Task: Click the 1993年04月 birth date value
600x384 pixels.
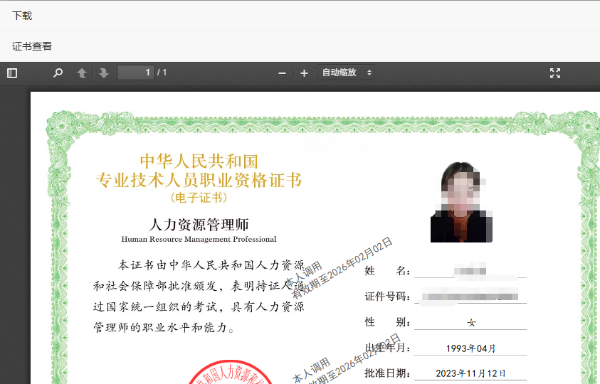Action: click(x=471, y=348)
